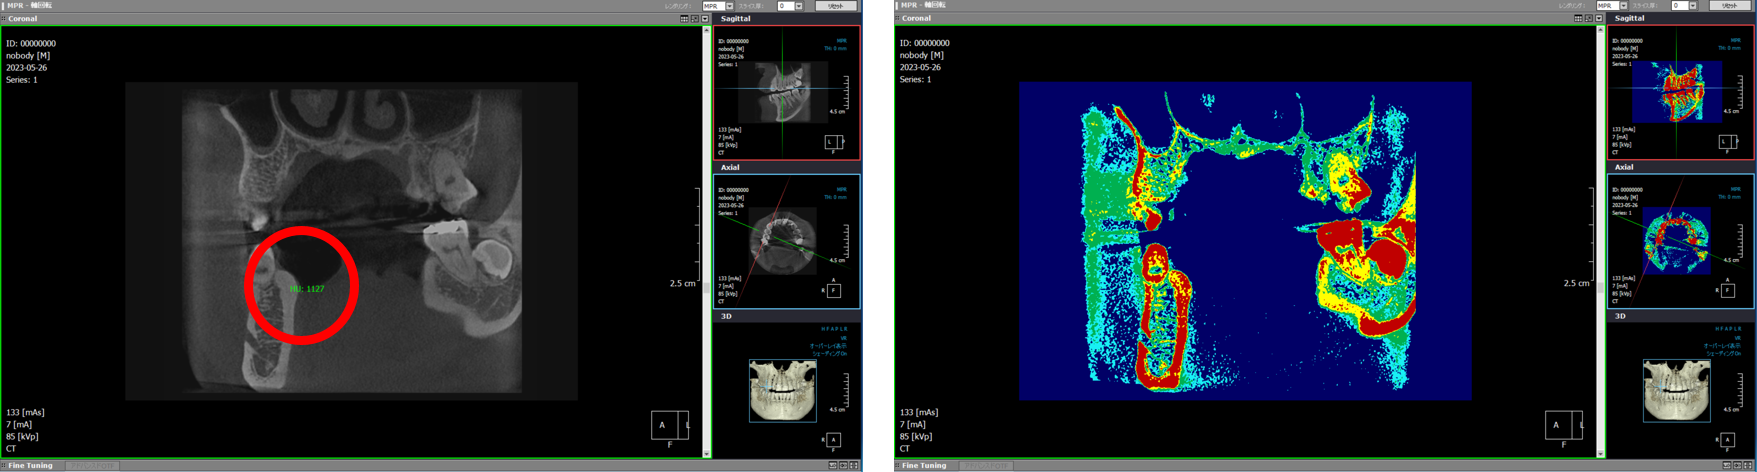
Task: Click the A/L orientation cube in right Coronal view
Action: pos(1563,425)
